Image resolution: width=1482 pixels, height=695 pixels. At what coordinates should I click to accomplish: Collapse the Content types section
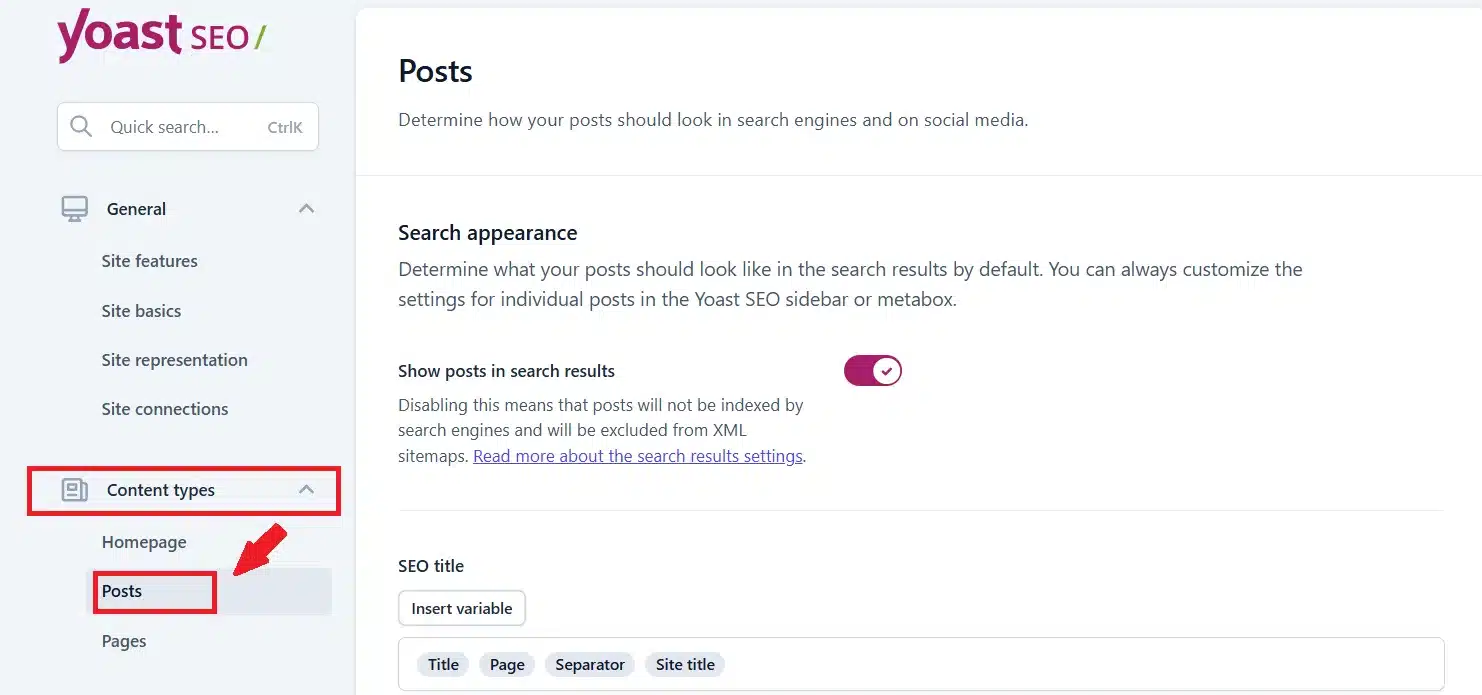[x=307, y=490]
